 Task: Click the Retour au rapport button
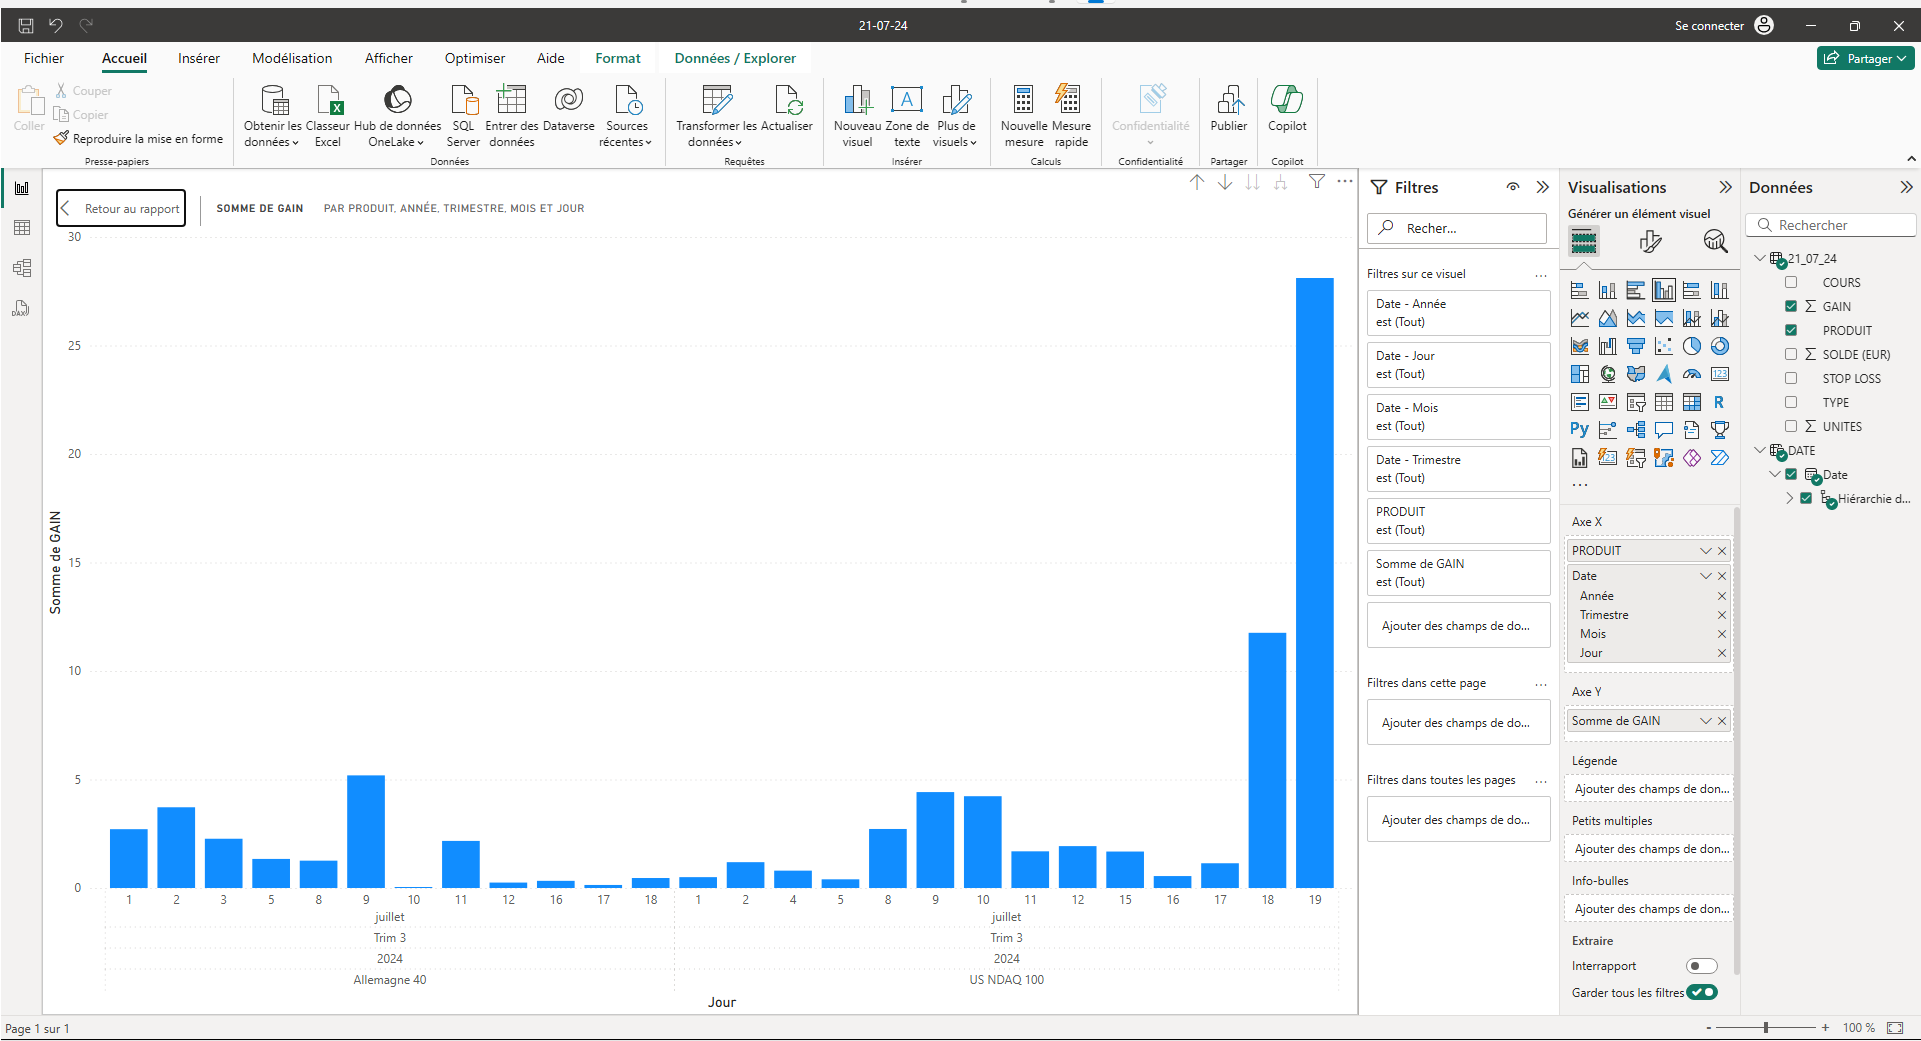(121, 208)
